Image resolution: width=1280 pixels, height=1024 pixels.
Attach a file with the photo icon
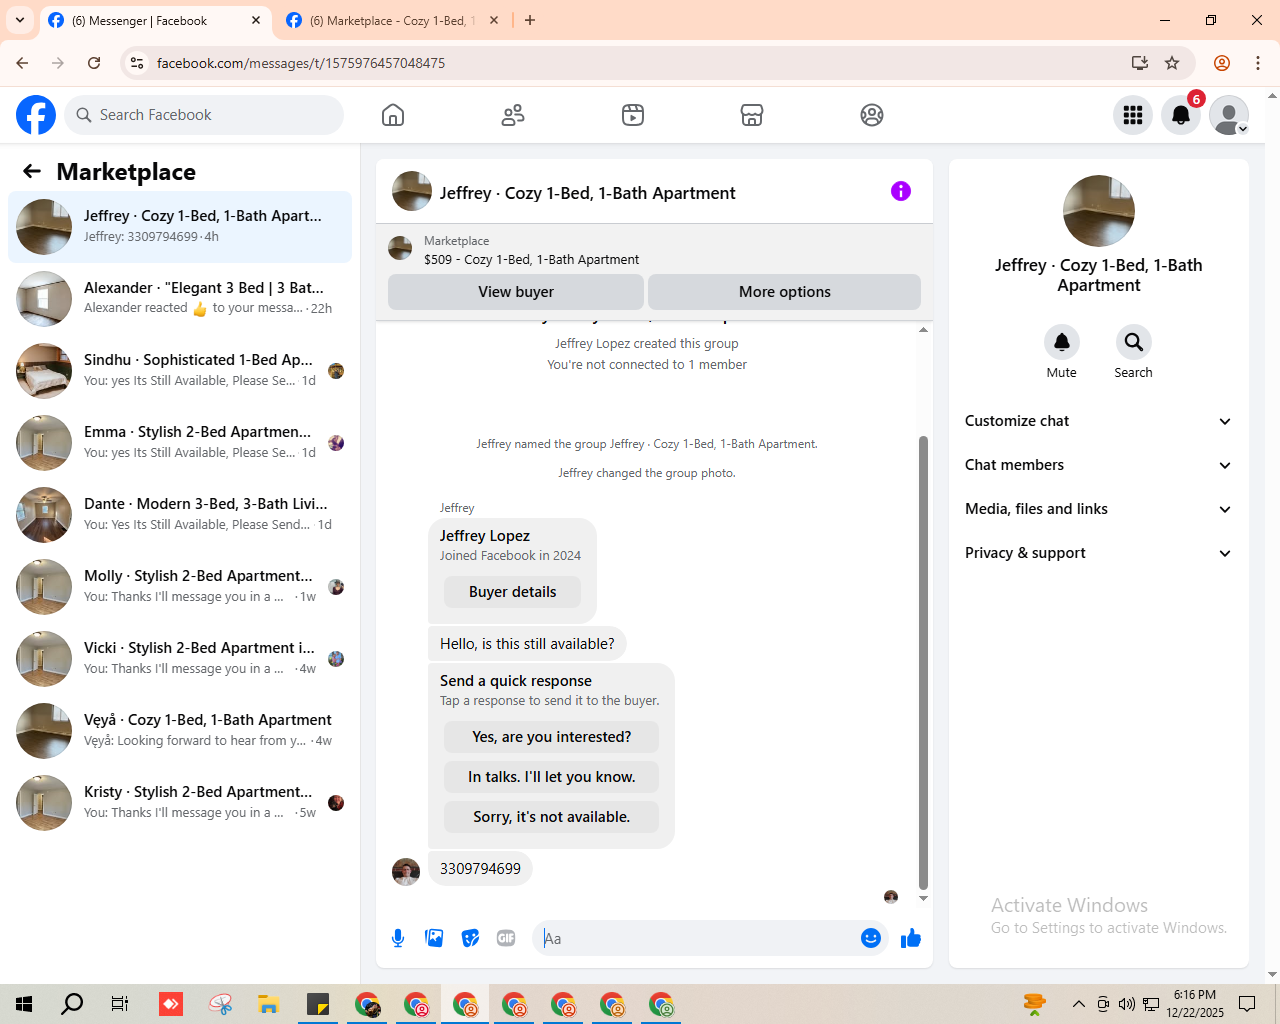tap(434, 938)
